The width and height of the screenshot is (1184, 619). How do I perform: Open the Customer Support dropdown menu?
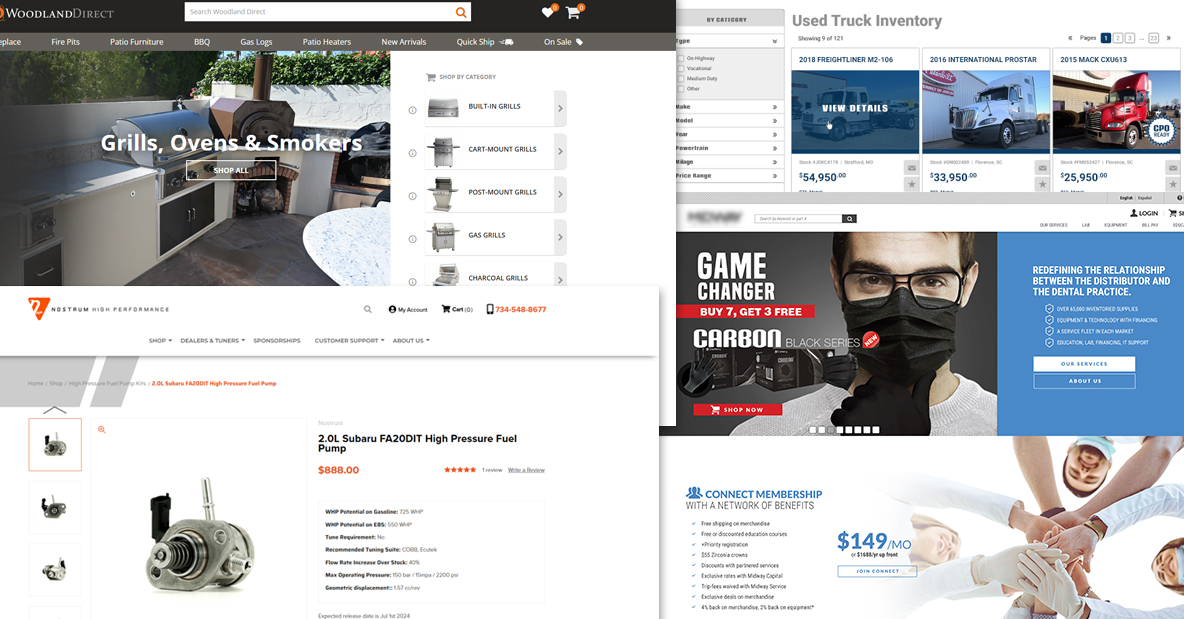[x=350, y=340]
